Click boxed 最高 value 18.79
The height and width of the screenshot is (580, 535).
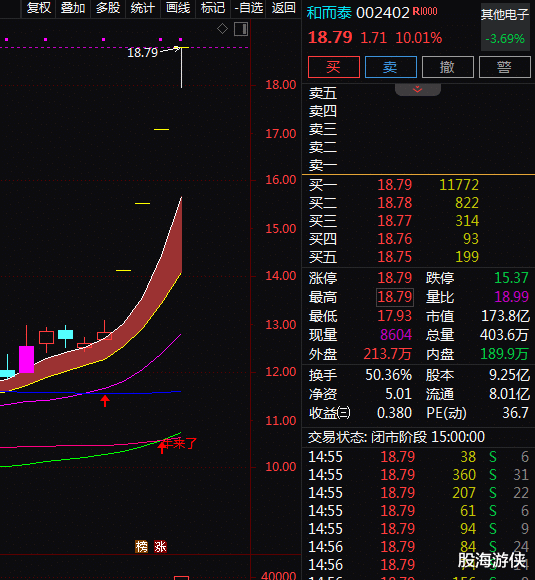click(395, 297)
